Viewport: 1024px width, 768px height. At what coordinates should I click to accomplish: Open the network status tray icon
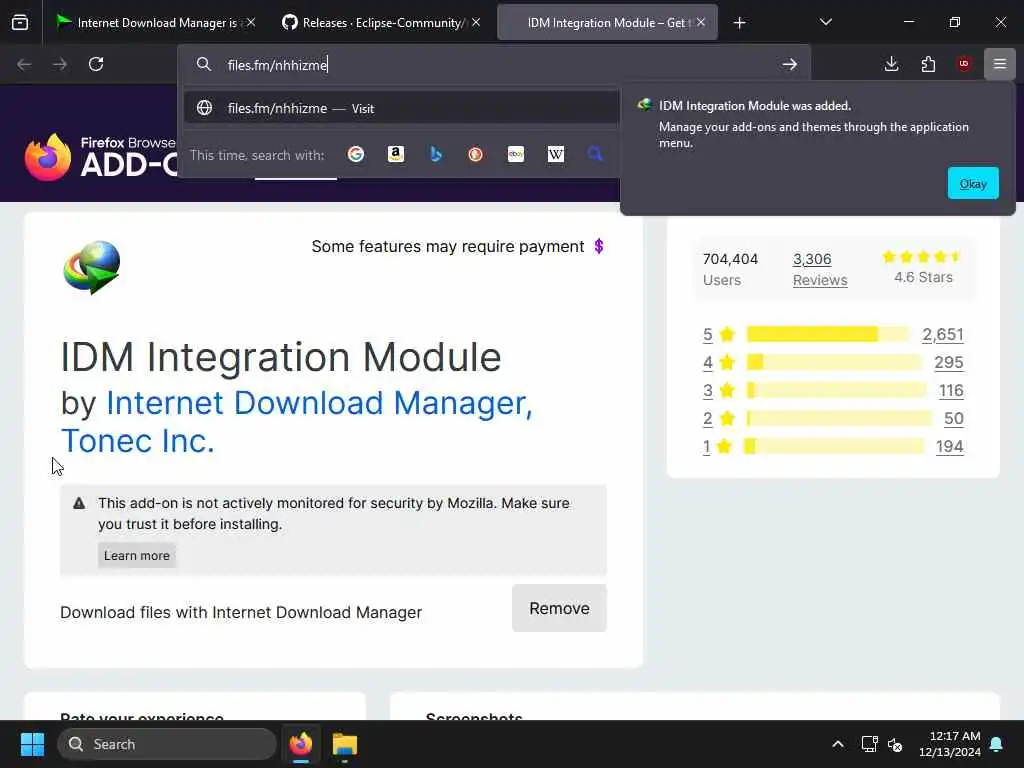point(869,744)
